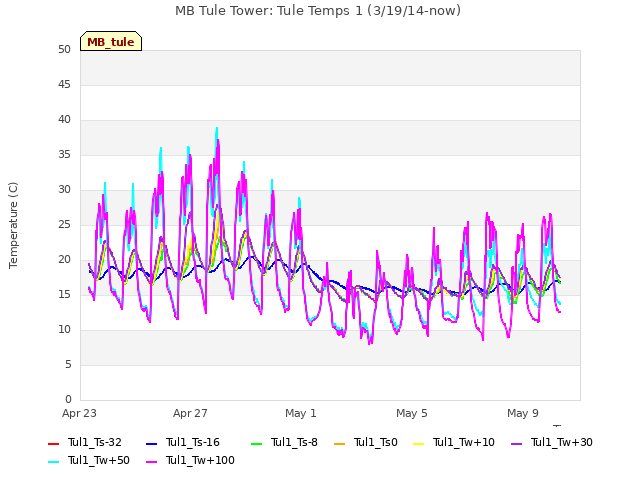Toggle the Tul1_Ts-8 legend entry
This screenshot has width=640, height=480.
(x=284, y=442)
